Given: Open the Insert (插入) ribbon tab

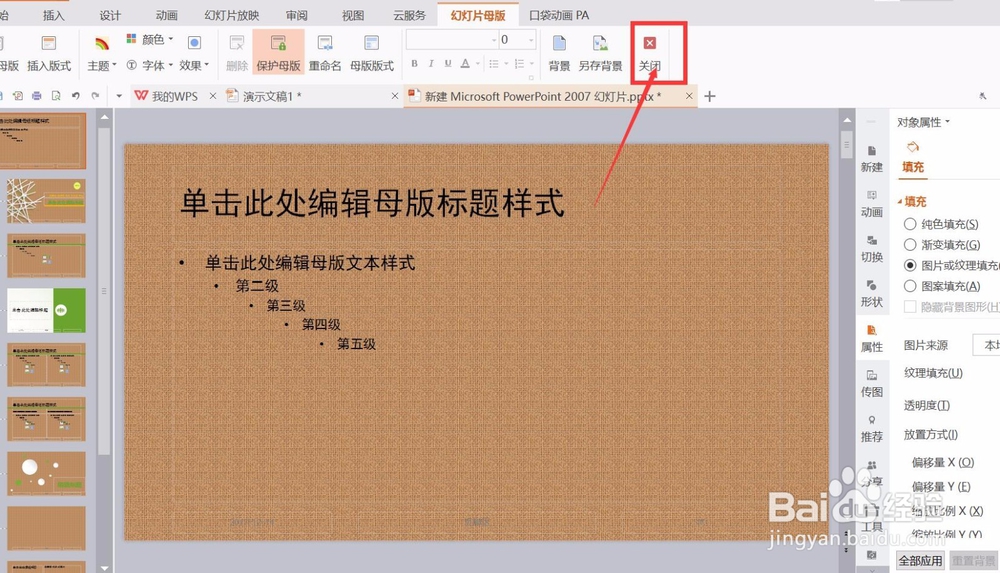Looking at the screenshot, I should [54, 15].
